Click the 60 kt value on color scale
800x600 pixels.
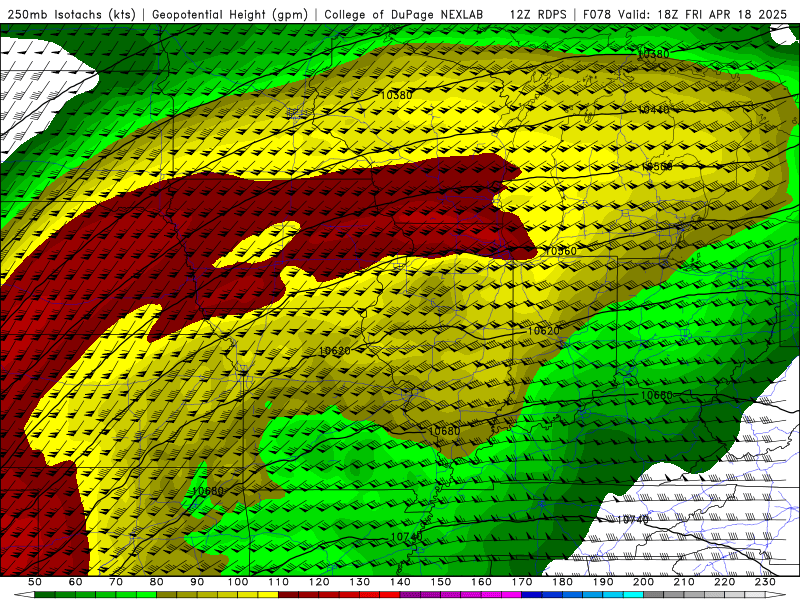[x=76, y=582]
